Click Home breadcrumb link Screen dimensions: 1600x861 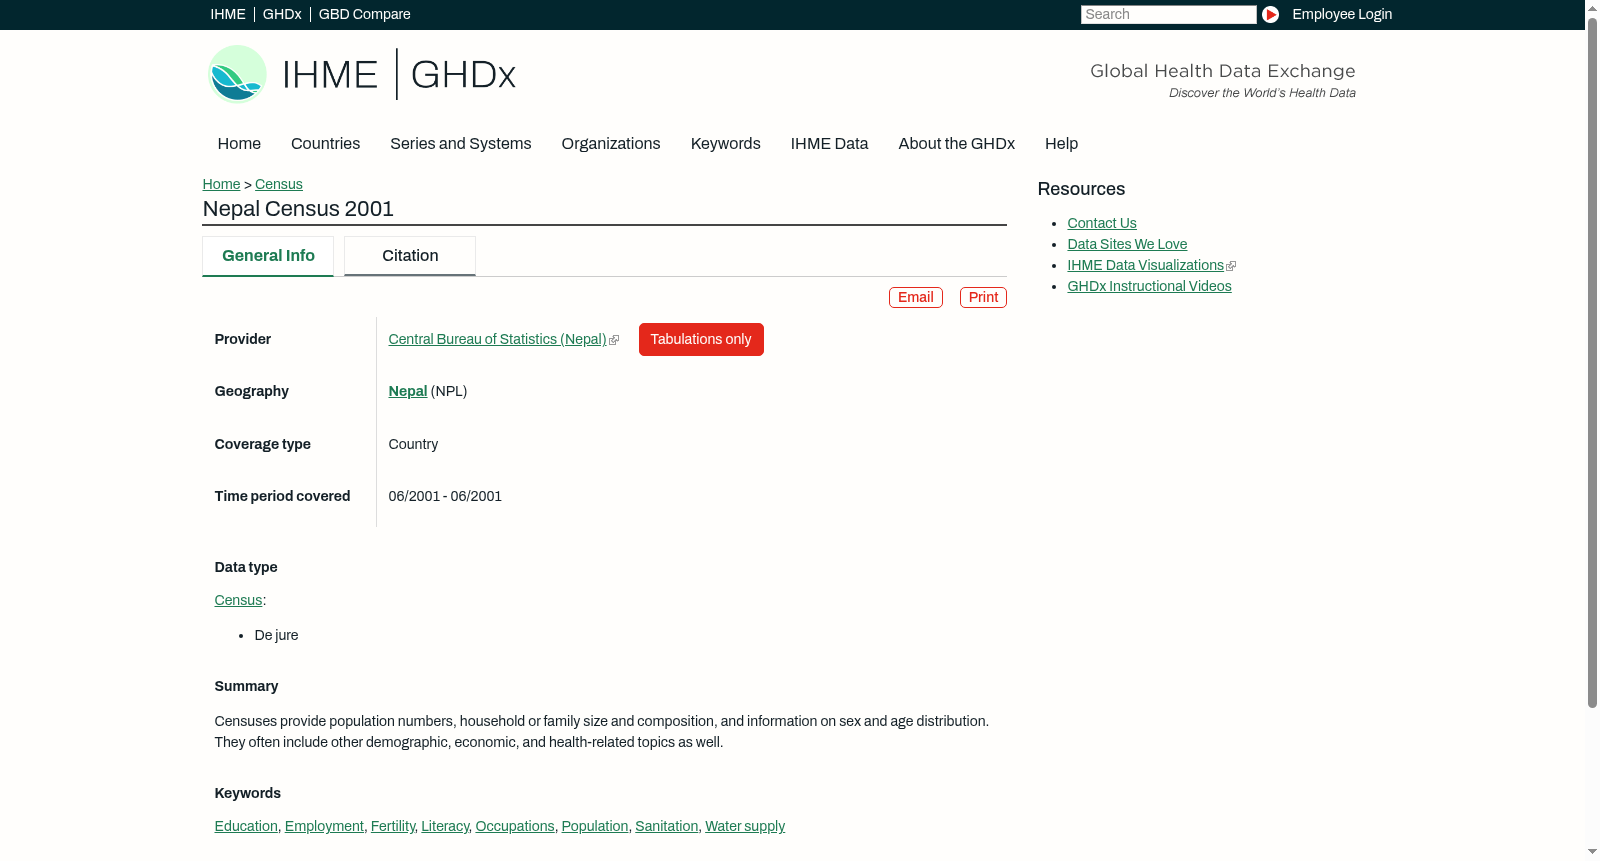click(x=221, y=184)
